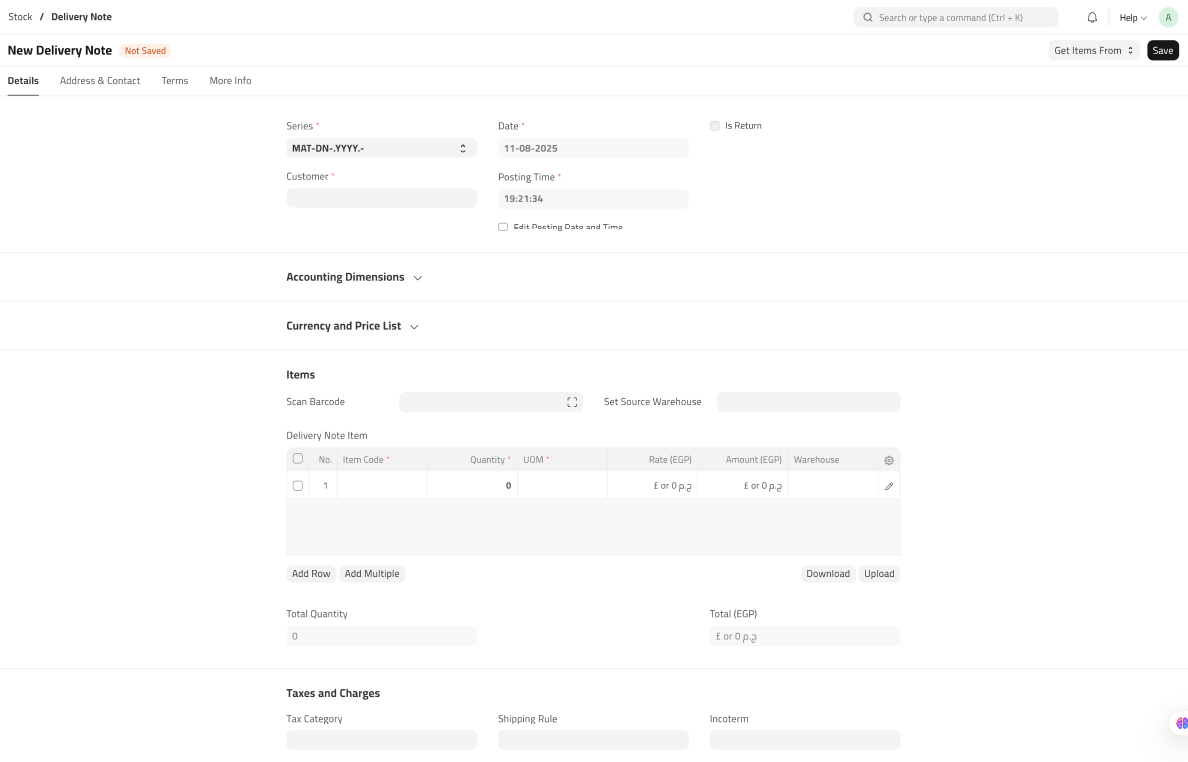Image resolution: width=1188 pixels, height=762 pixels.
Task: Open the Help menu
Action: pyautogui.click(x=1133, y=18)
